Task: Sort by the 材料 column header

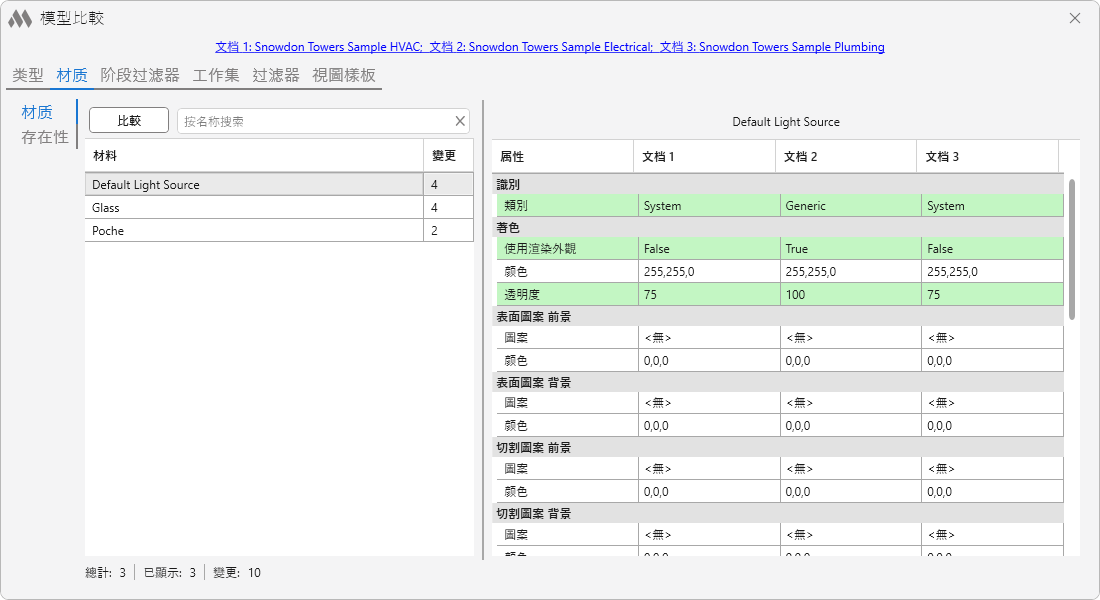Action: pos(254,155)
